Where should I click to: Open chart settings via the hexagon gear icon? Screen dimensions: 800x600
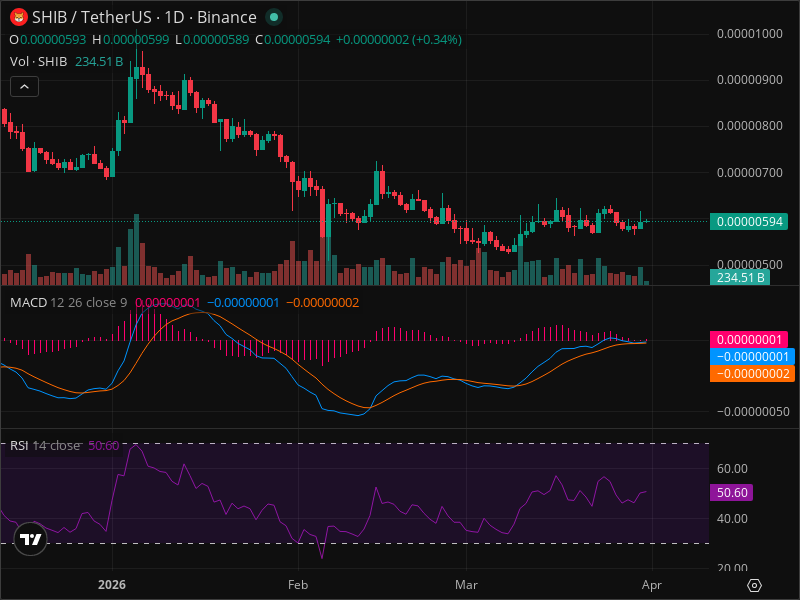point(754,585)
